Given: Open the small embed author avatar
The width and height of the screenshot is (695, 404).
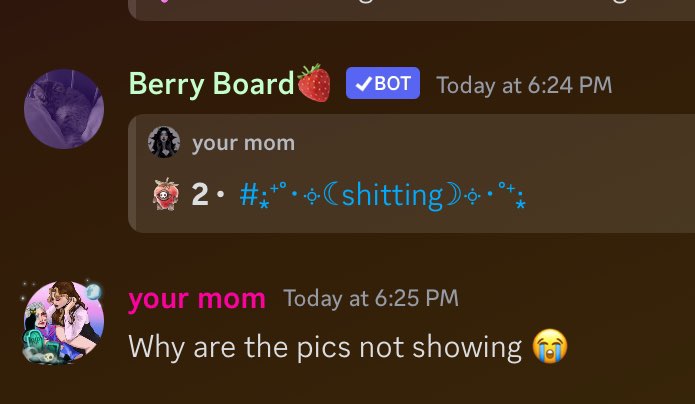Looking at the screenshot, I should tap(164, 142).
